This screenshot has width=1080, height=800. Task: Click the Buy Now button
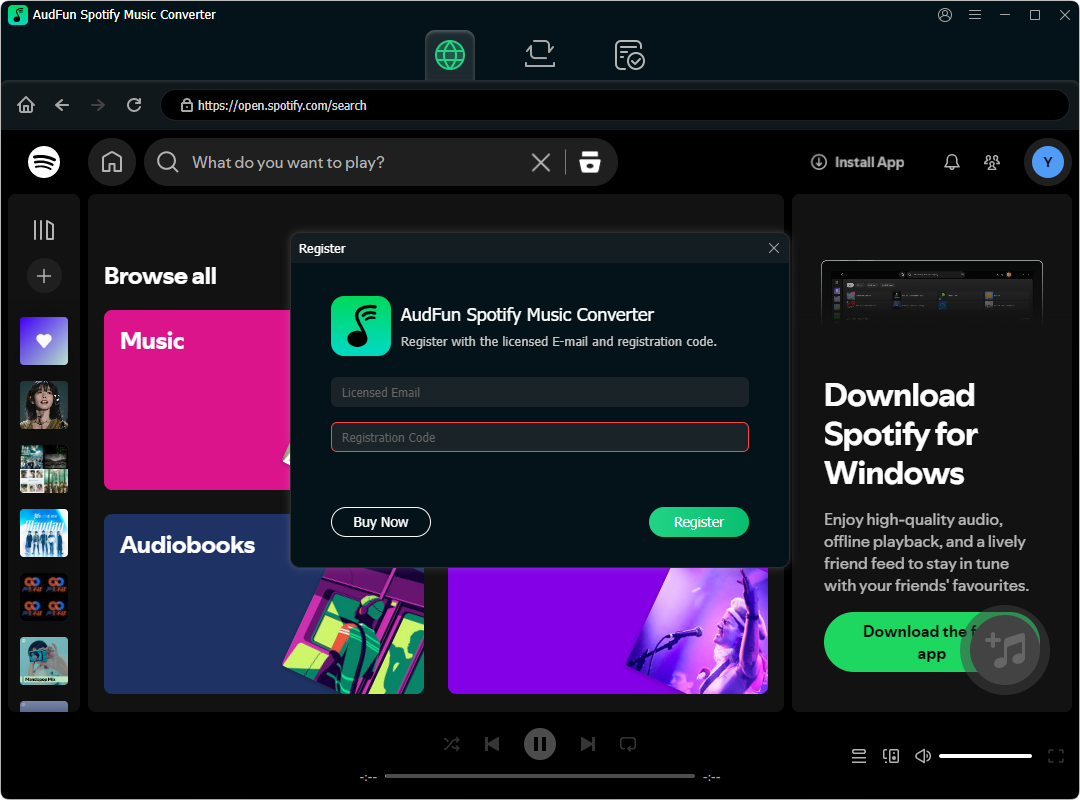(x=381, y=522)
